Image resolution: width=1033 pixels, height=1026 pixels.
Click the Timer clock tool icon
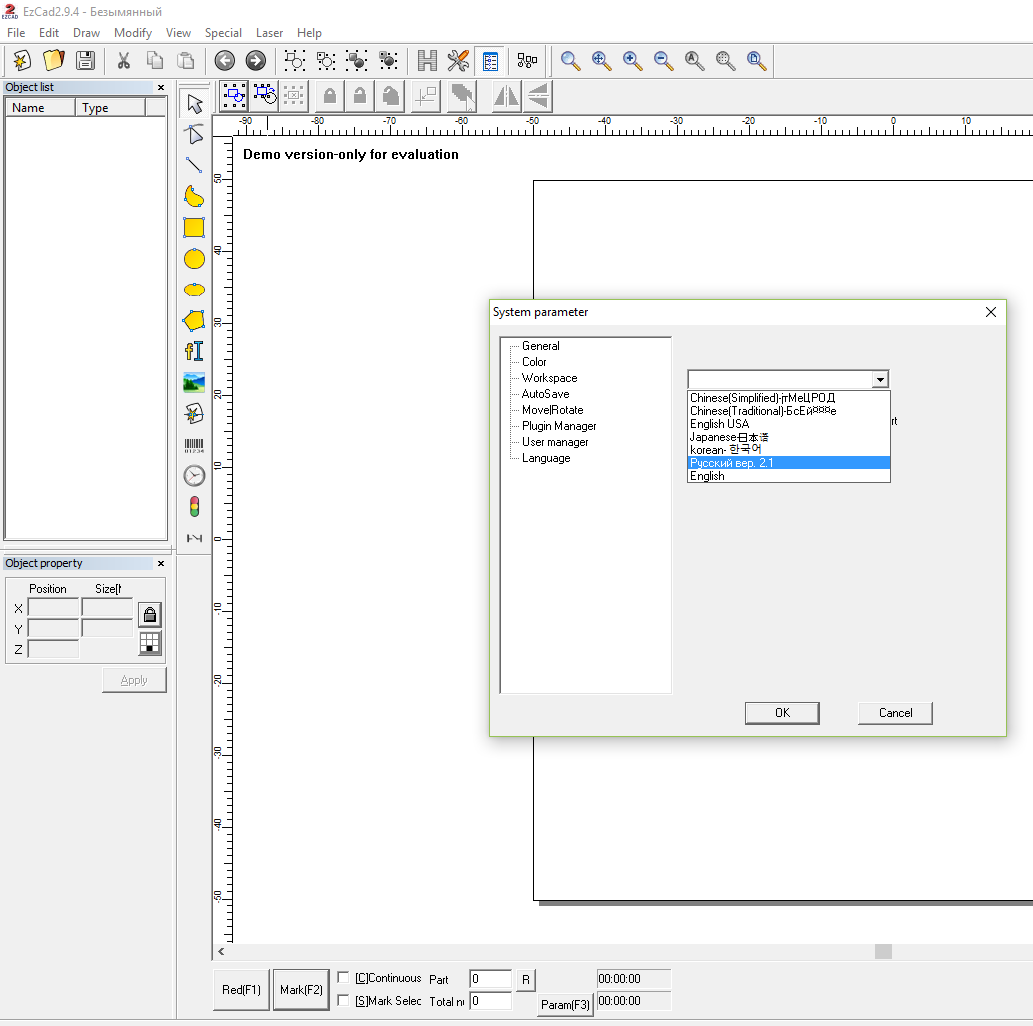tap(194, 476)
